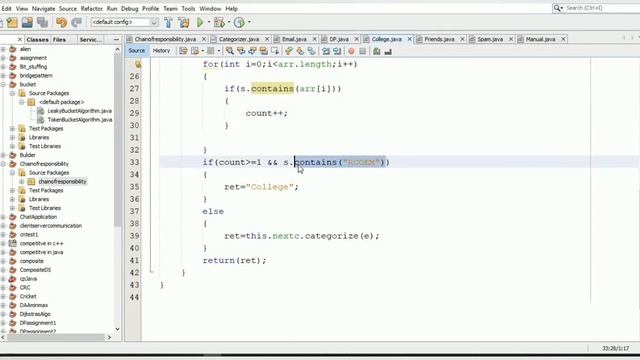Viewport: 640px width, 360px height.
Task: Collapse the bucket project node
Action: (x=3, y=84)
